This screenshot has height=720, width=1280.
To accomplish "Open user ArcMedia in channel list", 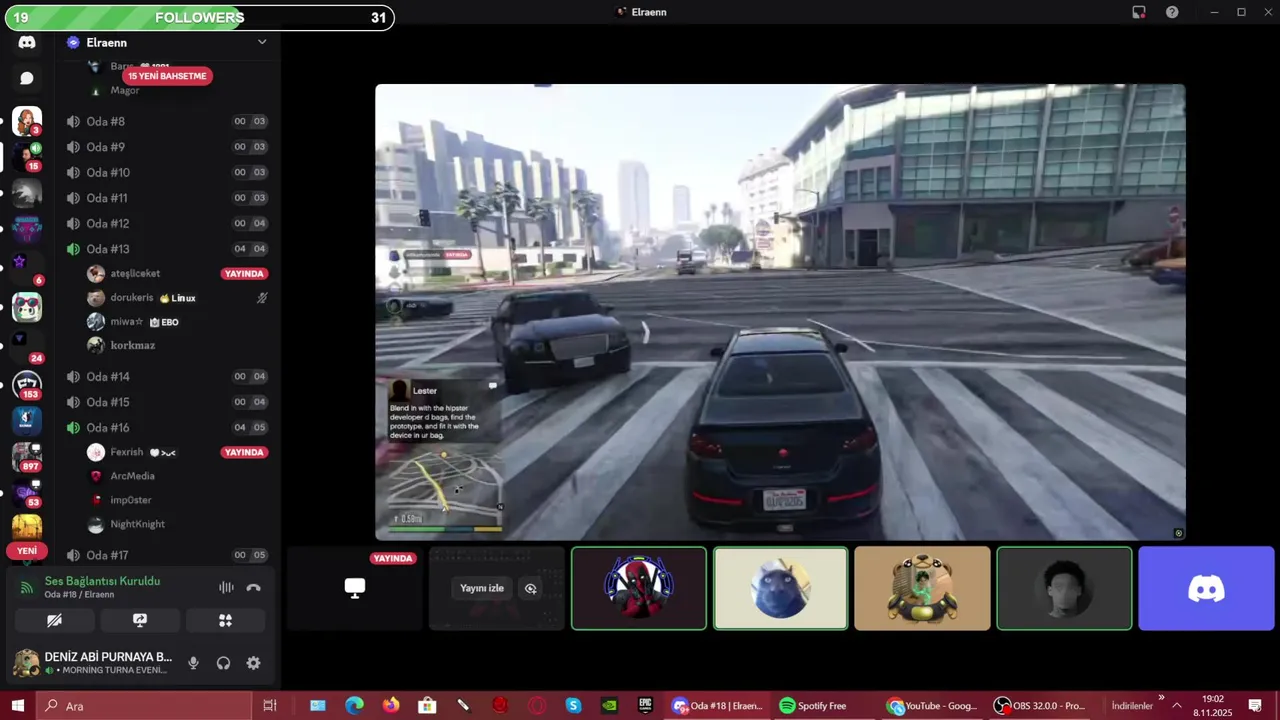I will click(x=132, y=476).
